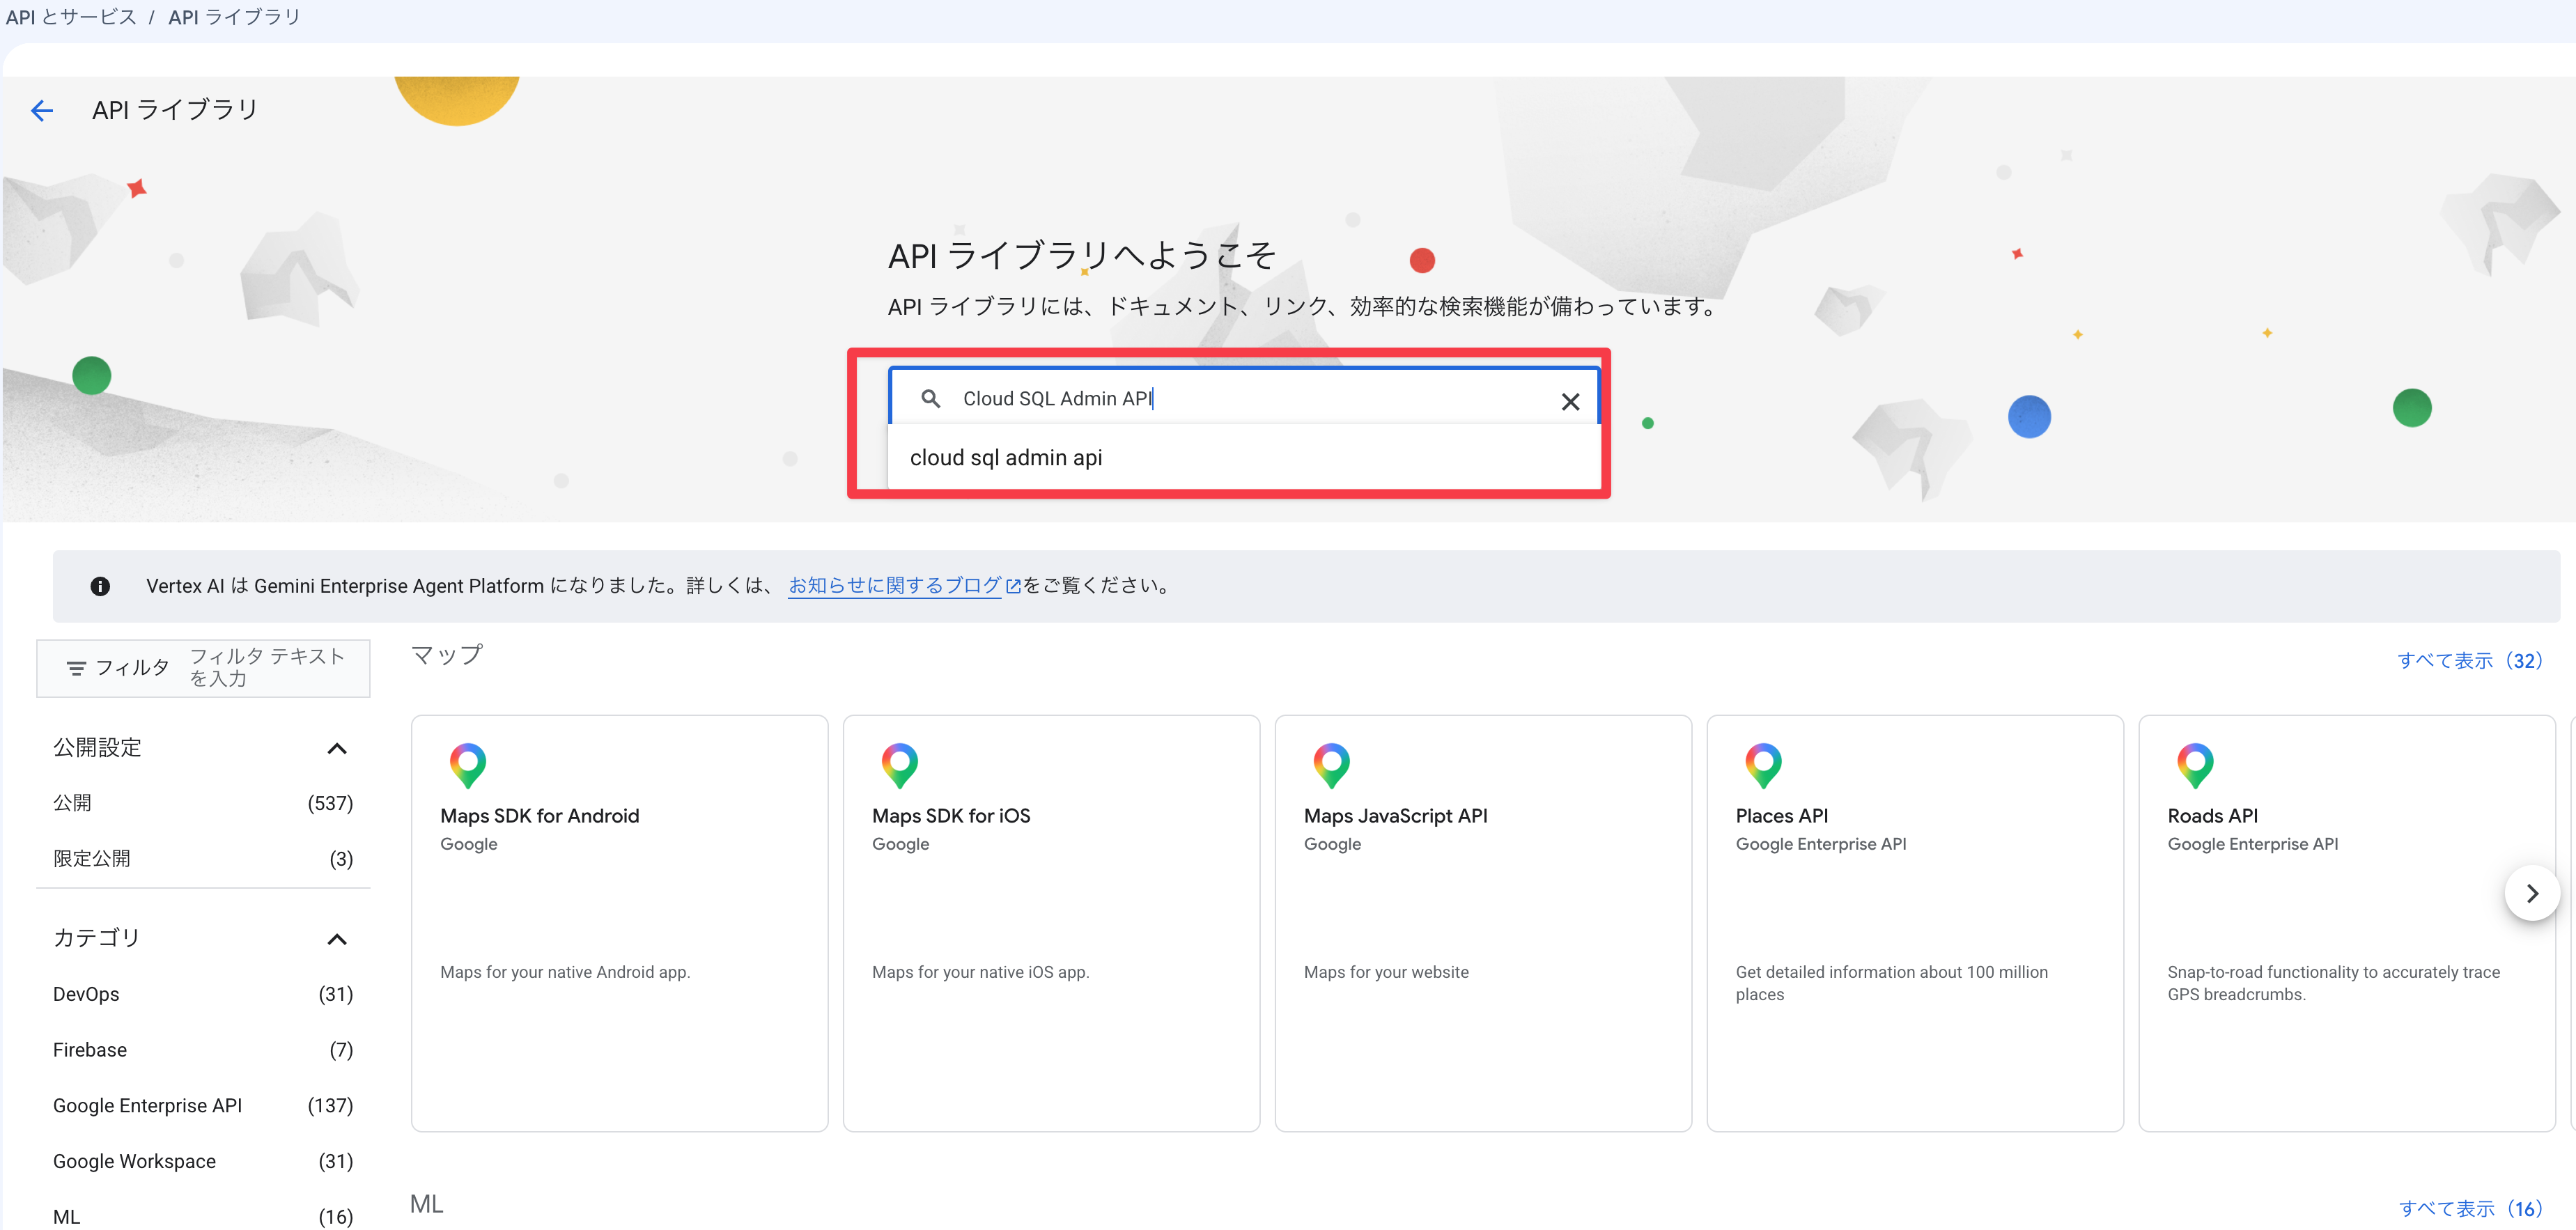This screenshot has width=2576, height=1230.
Task: Open Maps JavaScript API card title
Action: coord(1395,816)
